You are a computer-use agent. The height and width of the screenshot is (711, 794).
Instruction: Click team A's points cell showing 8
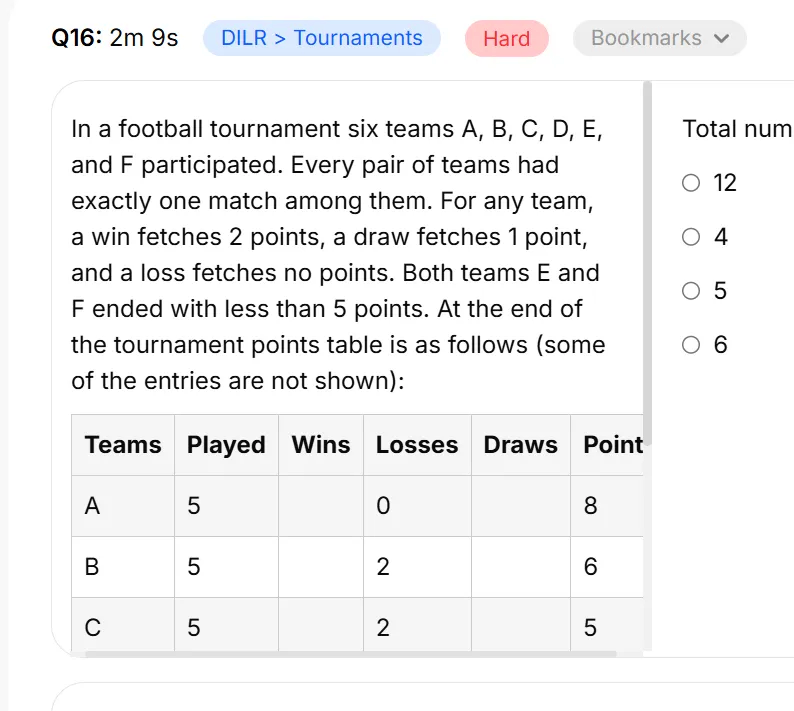coord(607,506)
